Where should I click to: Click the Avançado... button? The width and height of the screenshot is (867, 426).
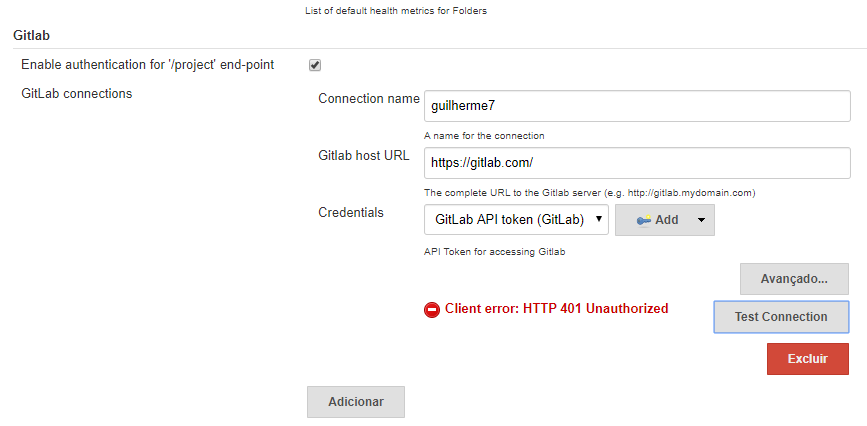(x=794, y=279)
